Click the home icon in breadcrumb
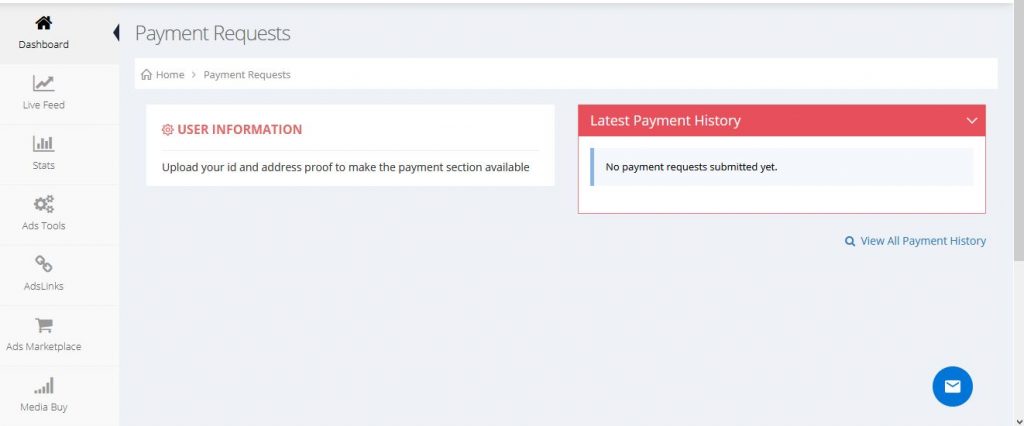This screenshot has width=1024, height=426. [x=146, y=74]
